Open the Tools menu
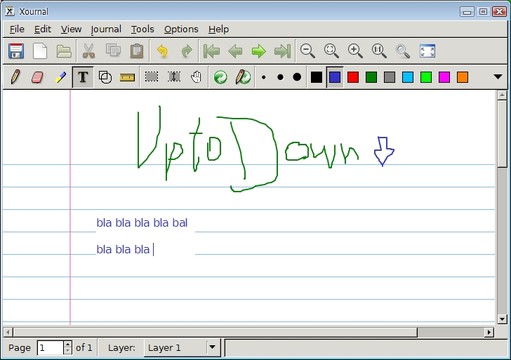The height and width of the screenshot is (360, 511). coord(142,29)
